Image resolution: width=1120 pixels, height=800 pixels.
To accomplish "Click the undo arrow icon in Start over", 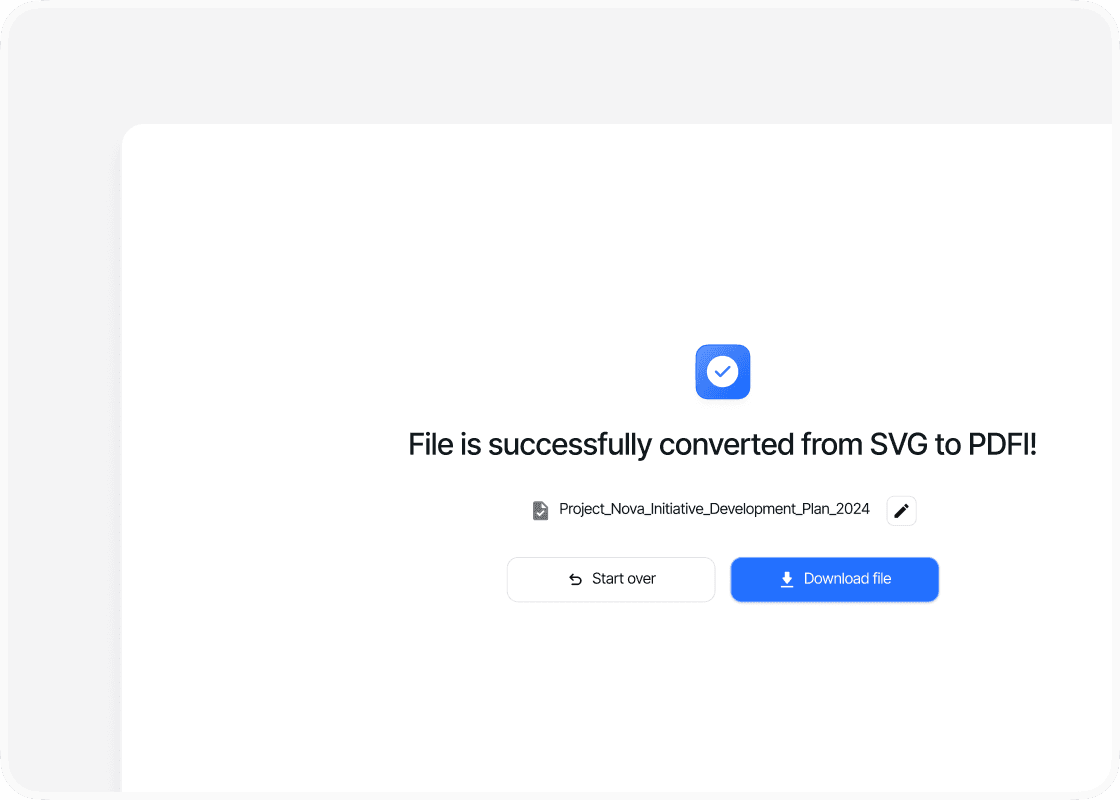I will (575, 579).
